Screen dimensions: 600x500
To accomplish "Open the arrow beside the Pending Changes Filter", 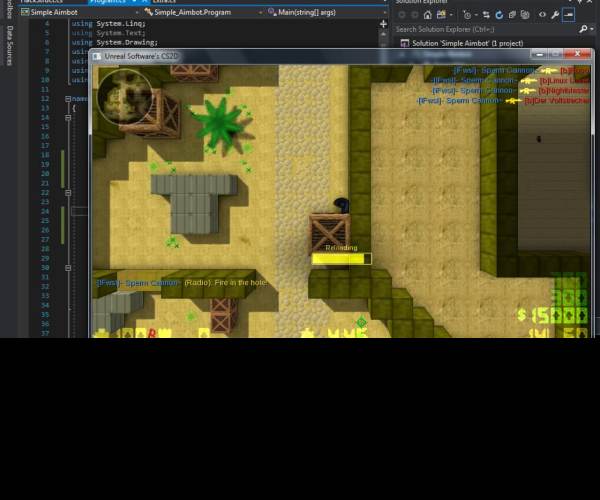I will [x=476, y=15].
